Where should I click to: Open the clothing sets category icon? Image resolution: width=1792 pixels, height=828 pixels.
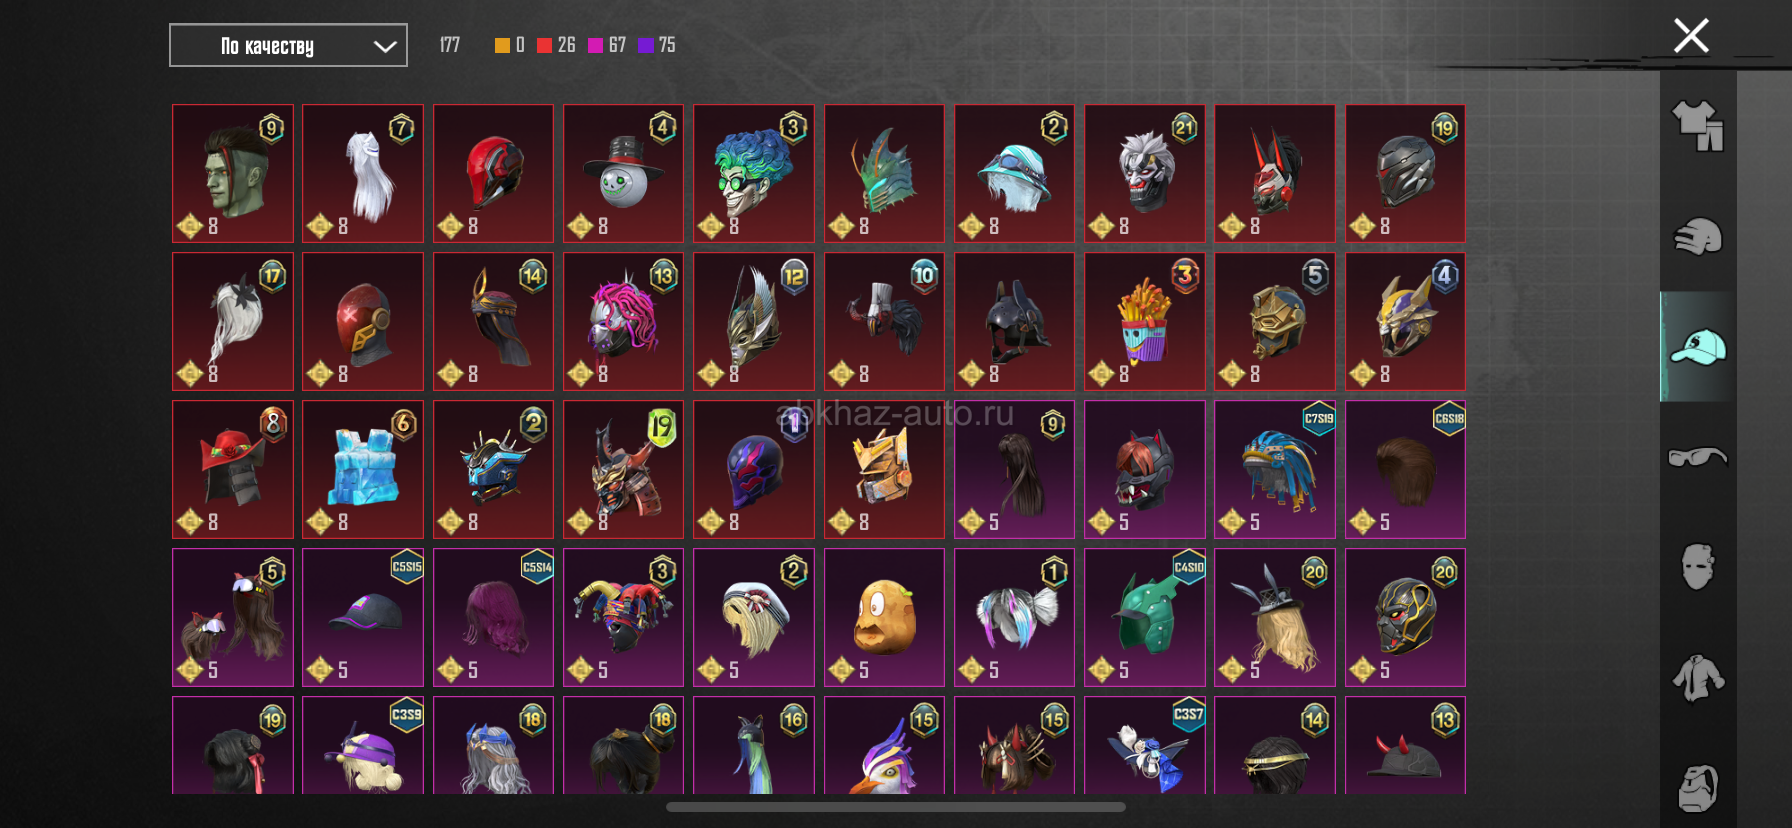(x=1698, y=126)
